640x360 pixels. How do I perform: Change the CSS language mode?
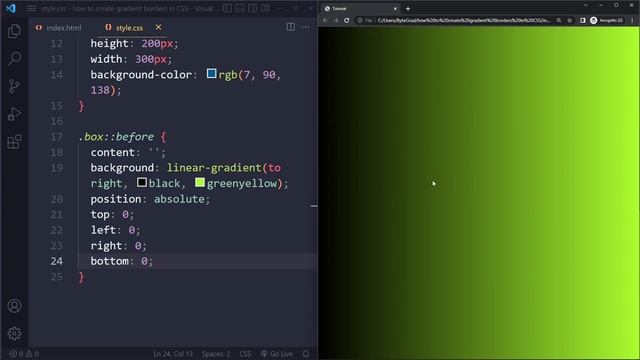[x=245, y=354]
